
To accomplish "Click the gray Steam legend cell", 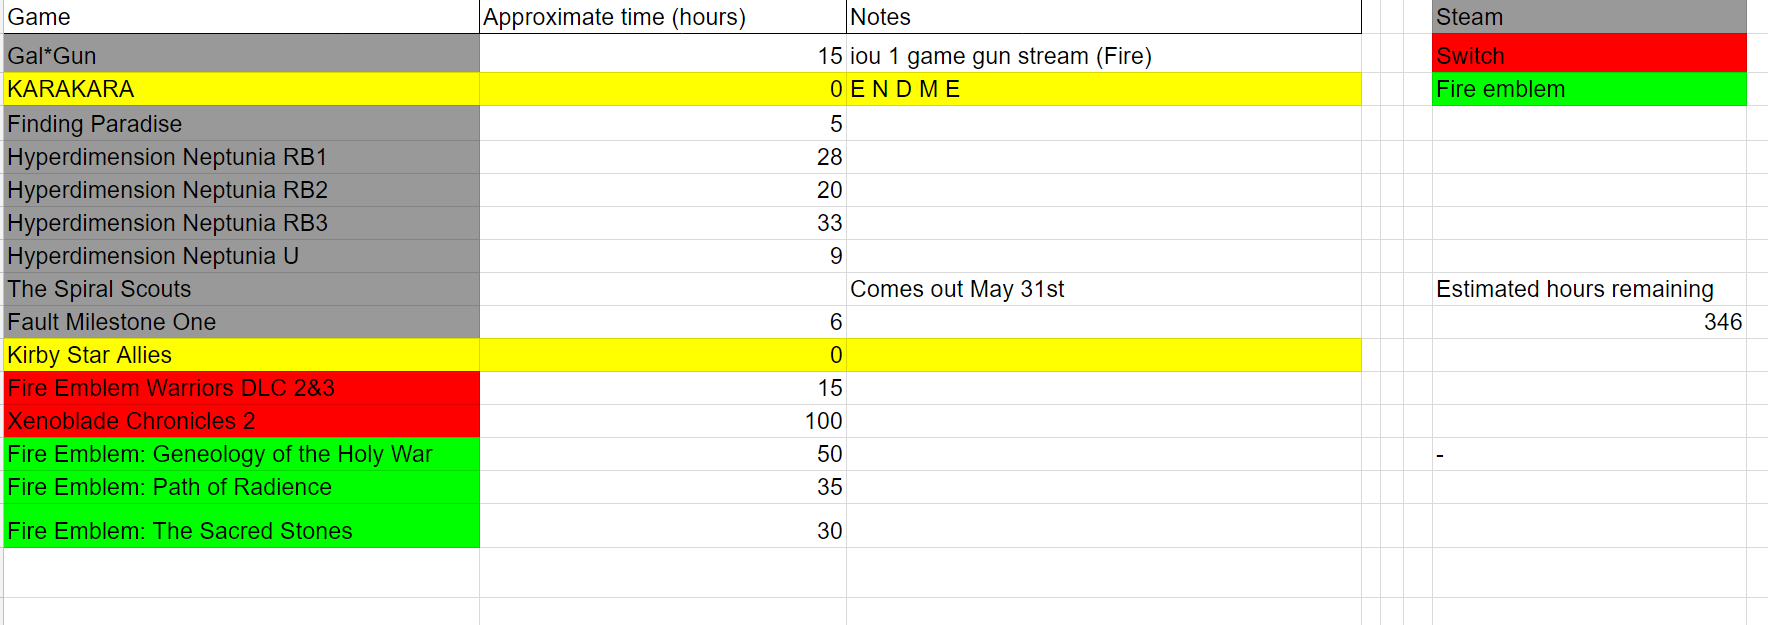I will pyautogui.click(x=1589, y=17).
